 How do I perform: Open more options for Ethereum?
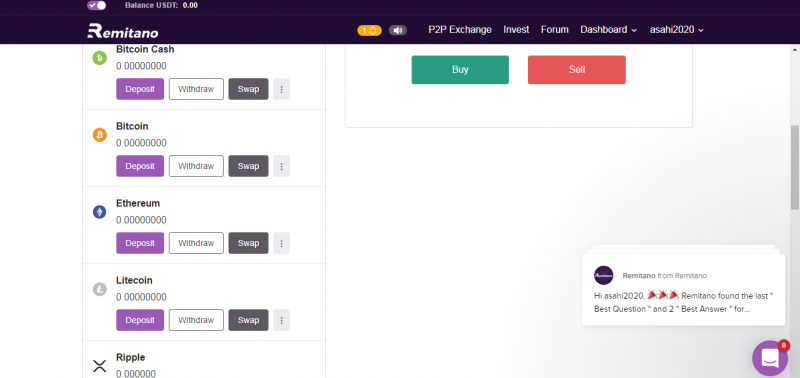click(x=282, y=243)
